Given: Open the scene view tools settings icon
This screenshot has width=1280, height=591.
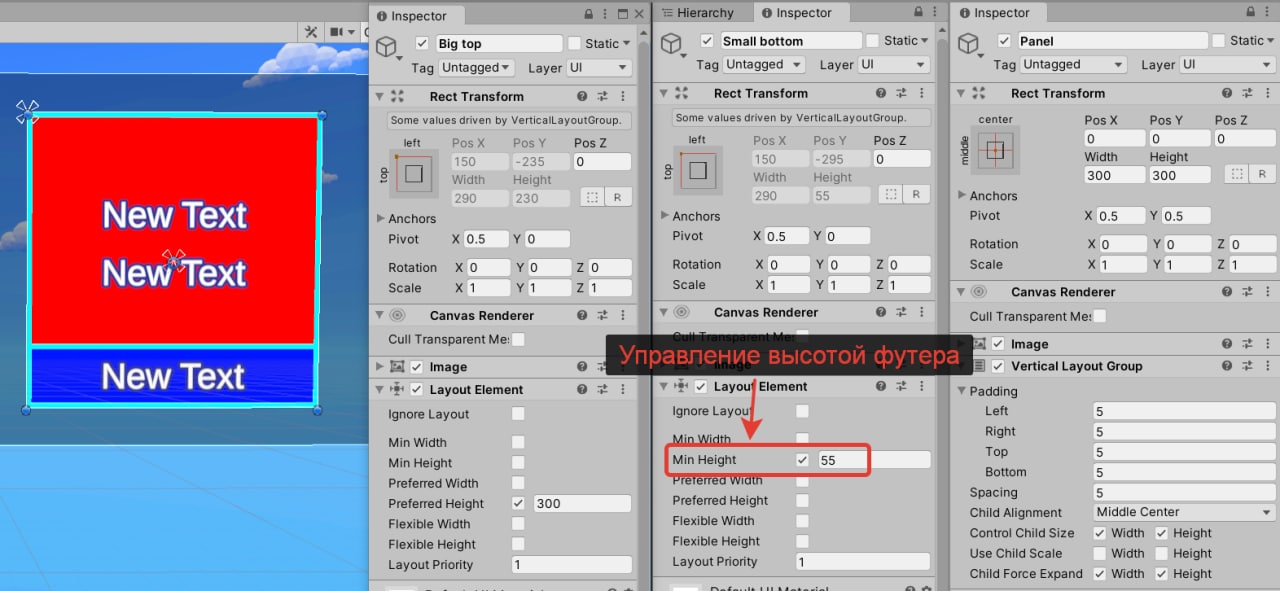Looking at the screenshot, I should pos(311,32).
